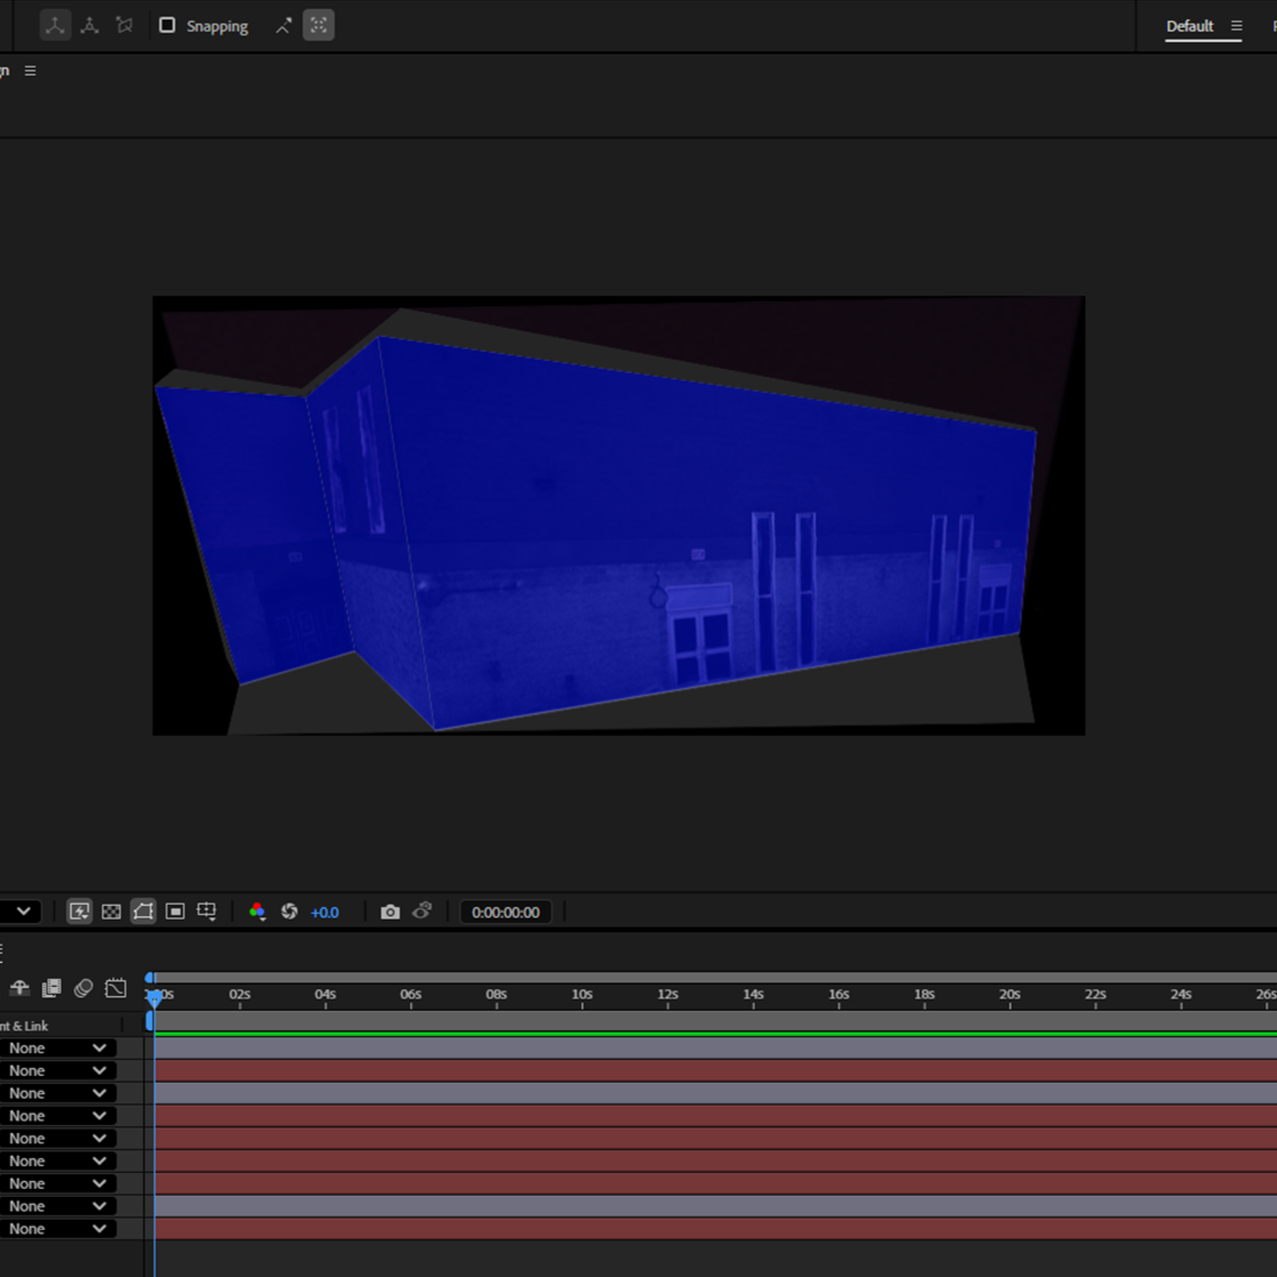1277x1277 pixels.
Task: Open the magnification dropdown in the viewer
Action: coord(22,911)
